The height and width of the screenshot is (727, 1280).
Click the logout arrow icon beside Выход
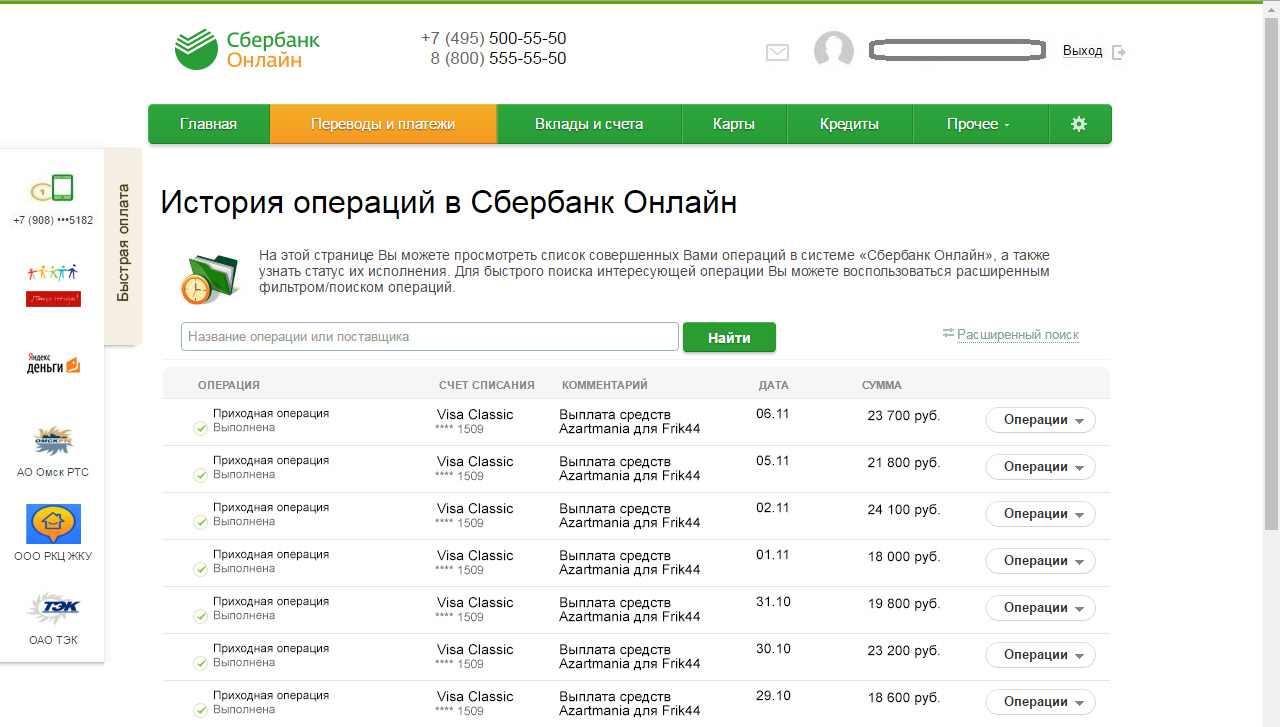[1119, 52]
